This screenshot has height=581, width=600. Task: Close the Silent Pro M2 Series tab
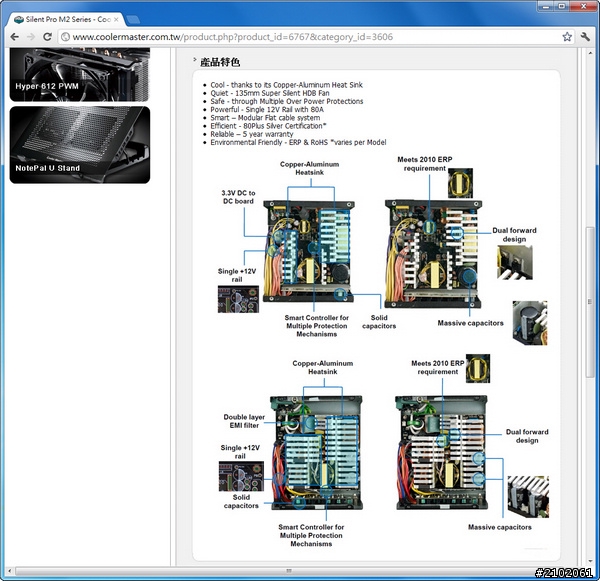click(116, 19)
